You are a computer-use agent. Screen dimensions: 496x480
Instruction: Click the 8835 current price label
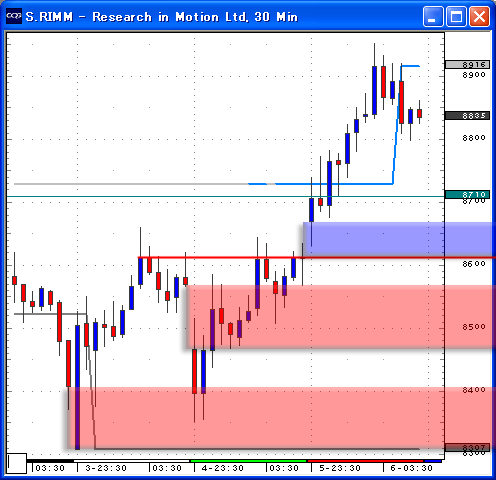[x=467, y=116]
